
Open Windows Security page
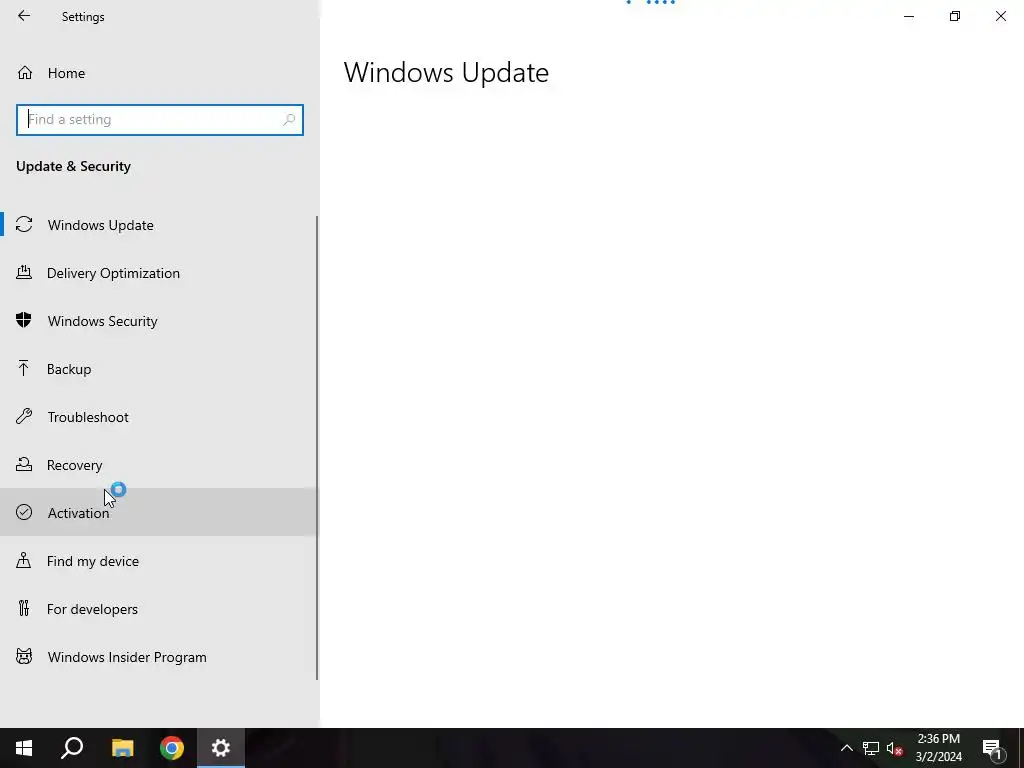point(159,321)
